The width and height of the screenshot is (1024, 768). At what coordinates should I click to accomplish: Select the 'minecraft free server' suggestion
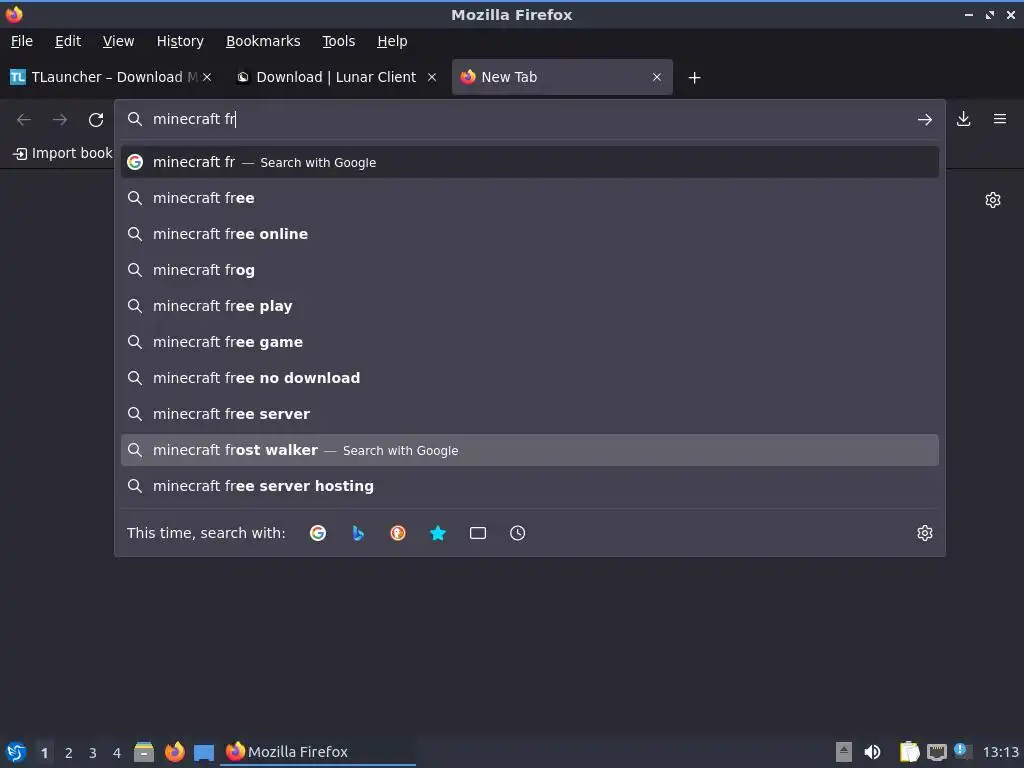click(x=530, y=413)
